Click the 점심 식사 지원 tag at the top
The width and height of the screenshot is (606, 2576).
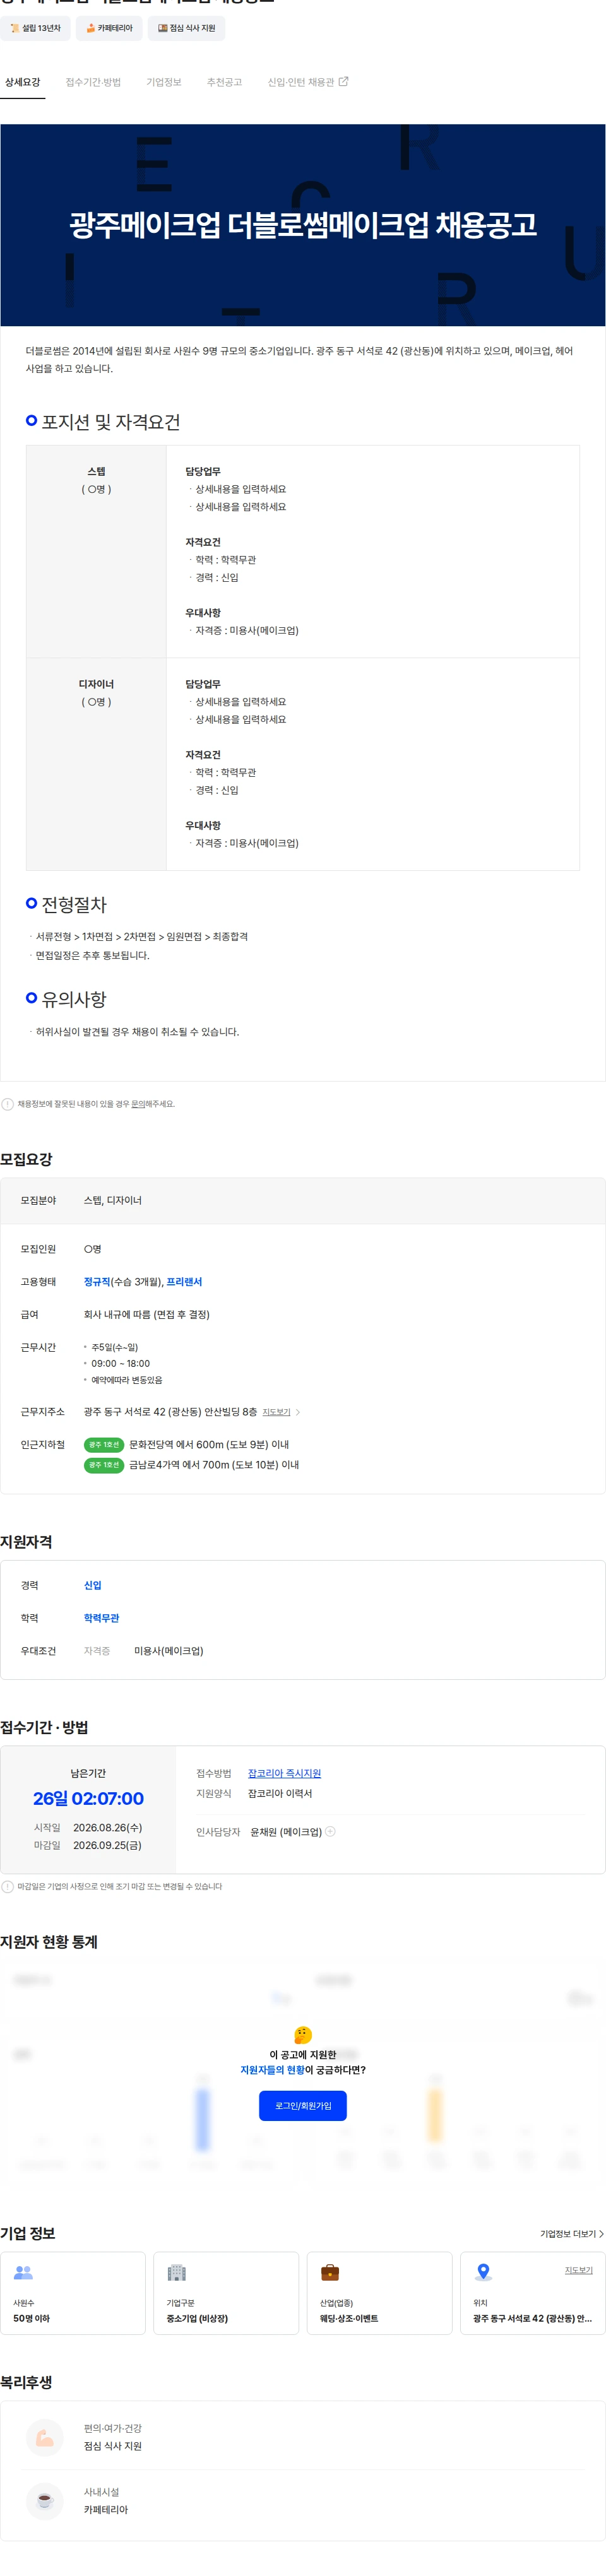click(x=186, y=28)
